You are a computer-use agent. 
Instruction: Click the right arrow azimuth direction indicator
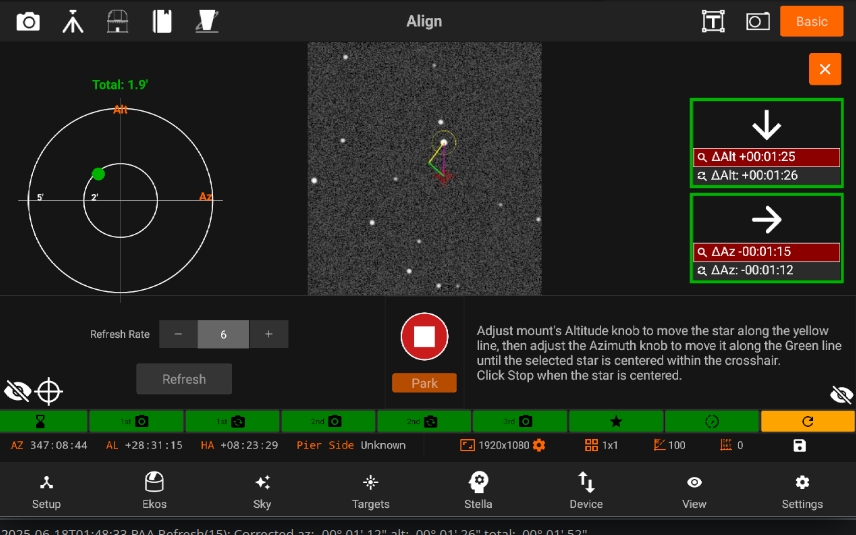point(766,219)
